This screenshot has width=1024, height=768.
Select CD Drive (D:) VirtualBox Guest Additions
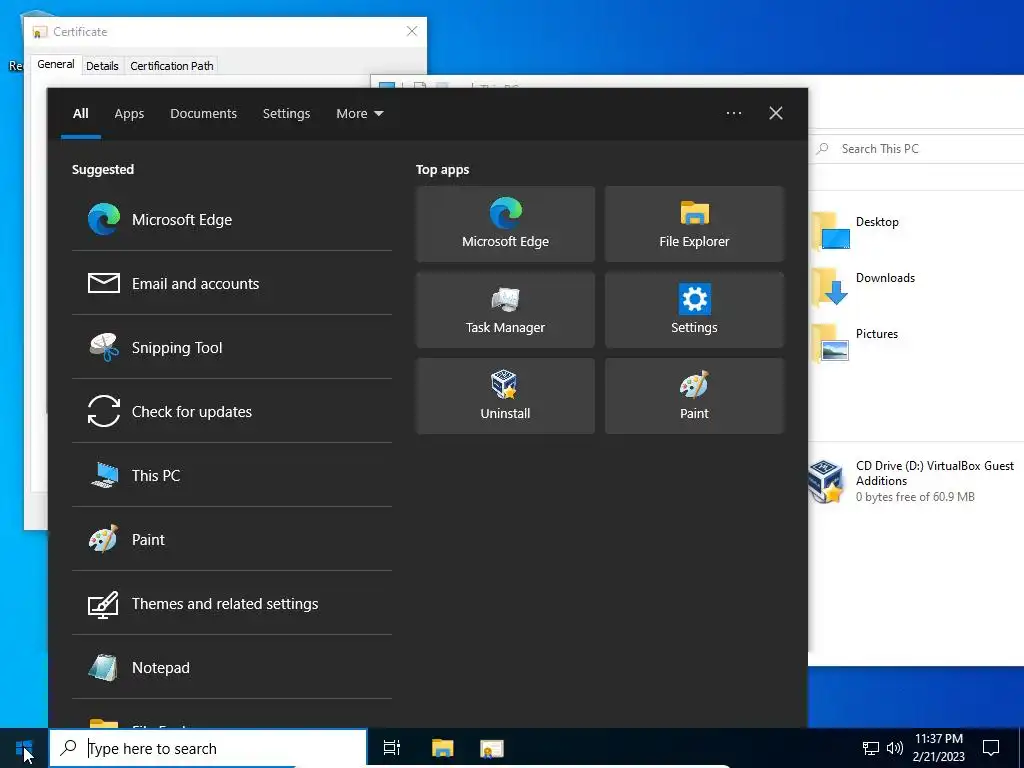(912, 481)
